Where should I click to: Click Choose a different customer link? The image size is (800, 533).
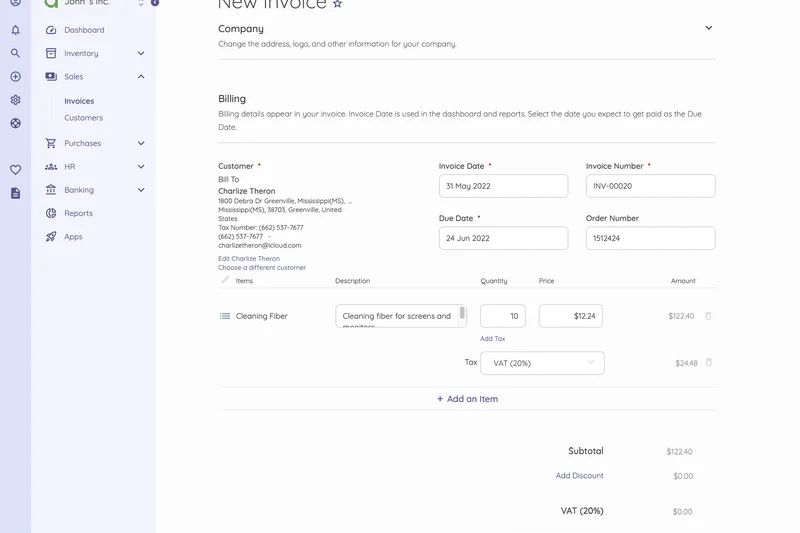tap(262, 268)
